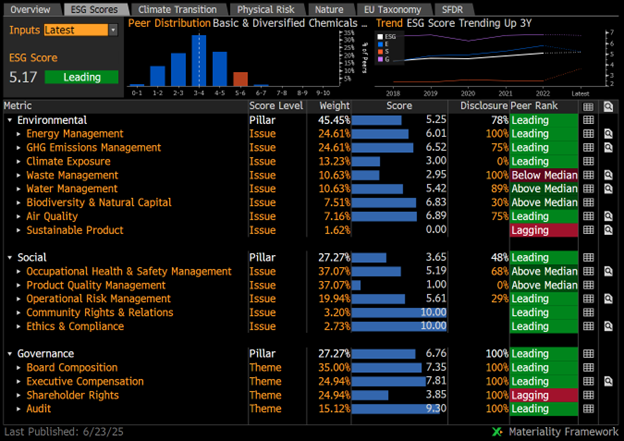Click magnifier icon for GHG Emissions Management

coord(607,147)
